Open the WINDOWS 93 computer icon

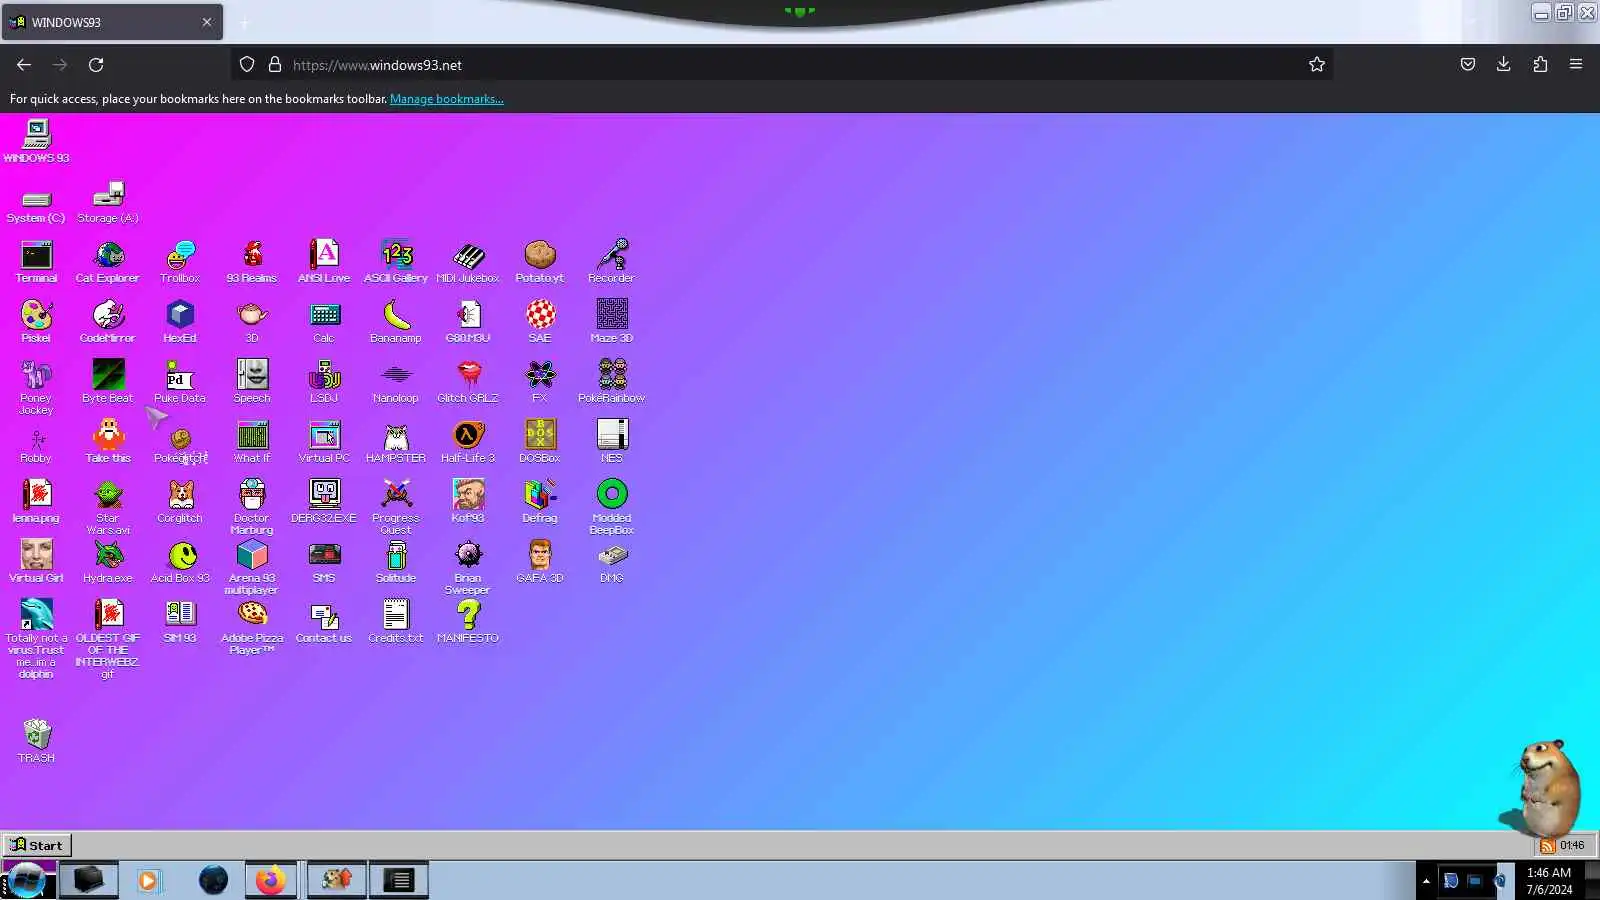[x=36, y=141]
